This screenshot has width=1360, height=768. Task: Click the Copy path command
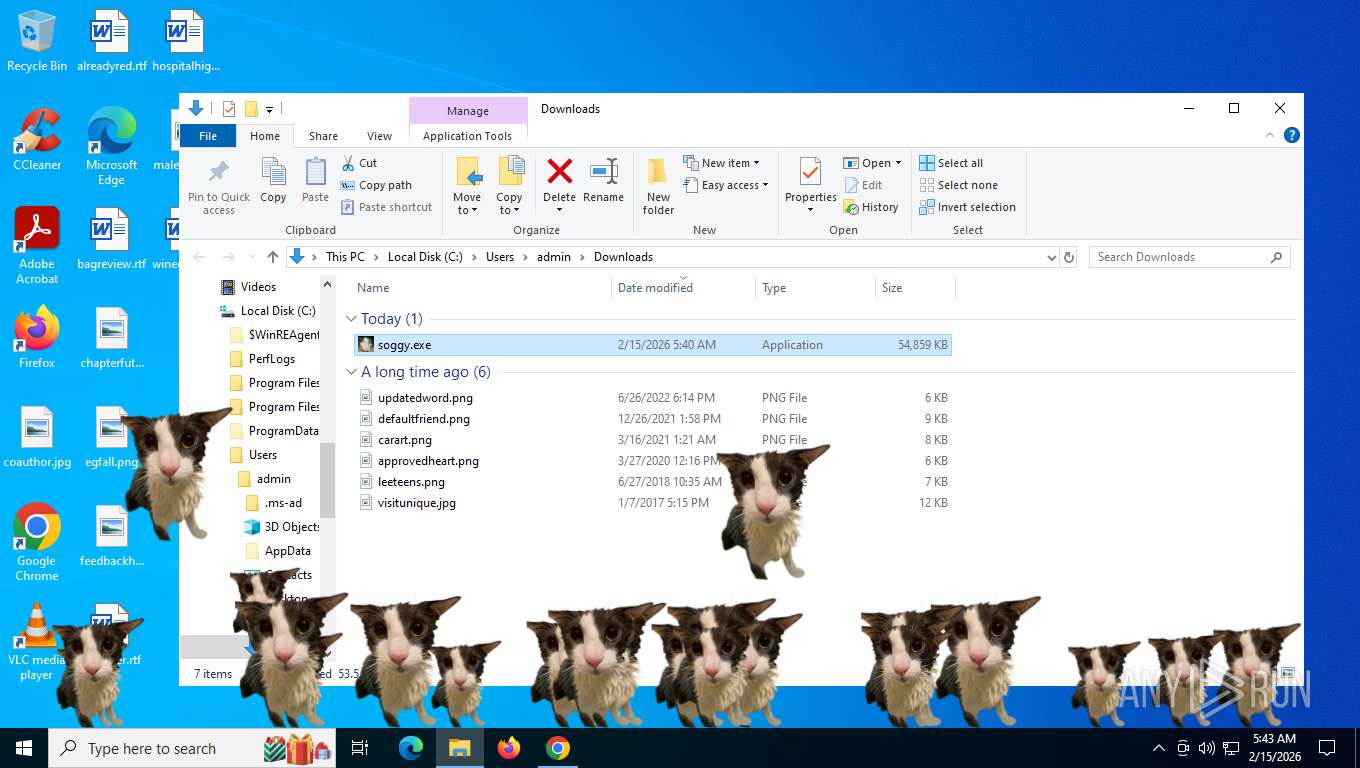click(x=376, y=185)
